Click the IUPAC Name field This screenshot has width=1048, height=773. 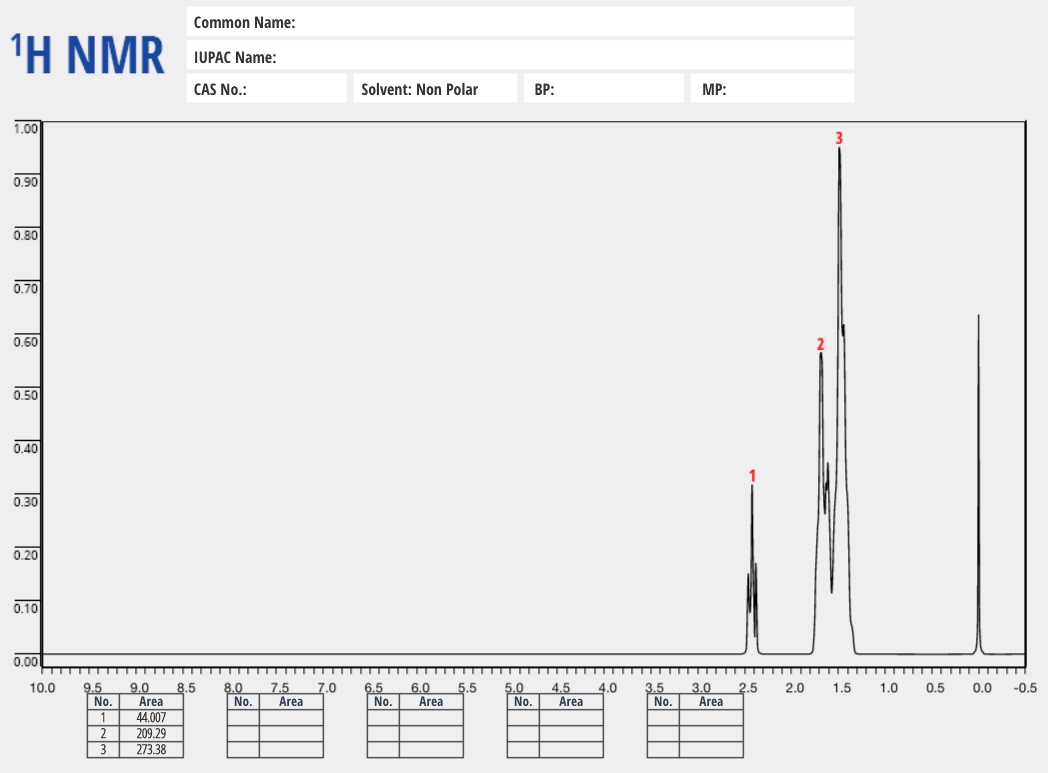click(520, 56)
